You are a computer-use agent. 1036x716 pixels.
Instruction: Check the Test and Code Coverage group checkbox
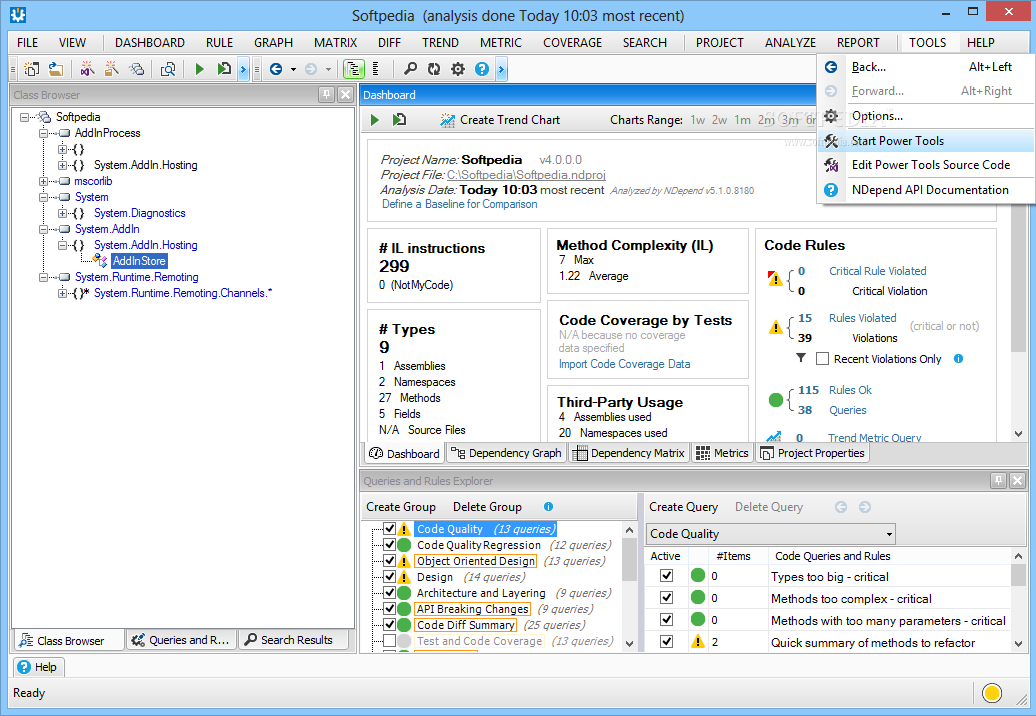(389, 641)
